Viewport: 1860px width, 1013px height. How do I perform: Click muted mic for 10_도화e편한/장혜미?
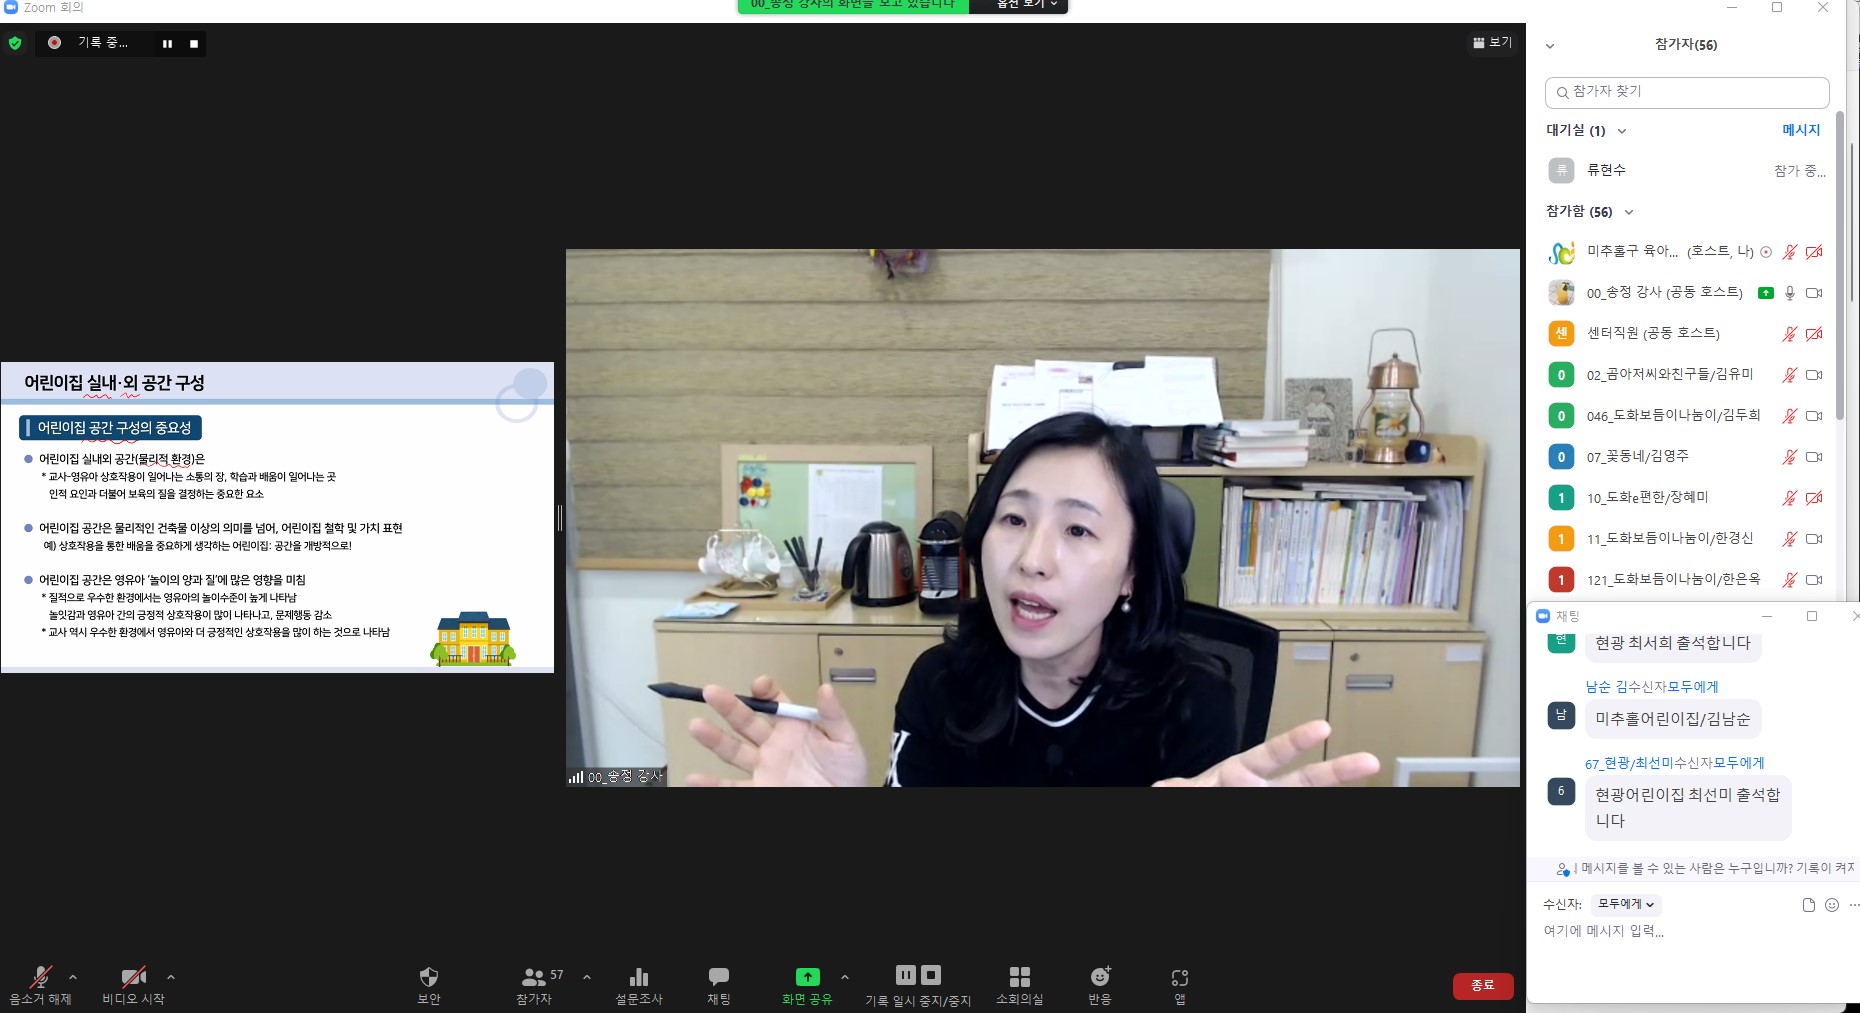(1790, 498)
